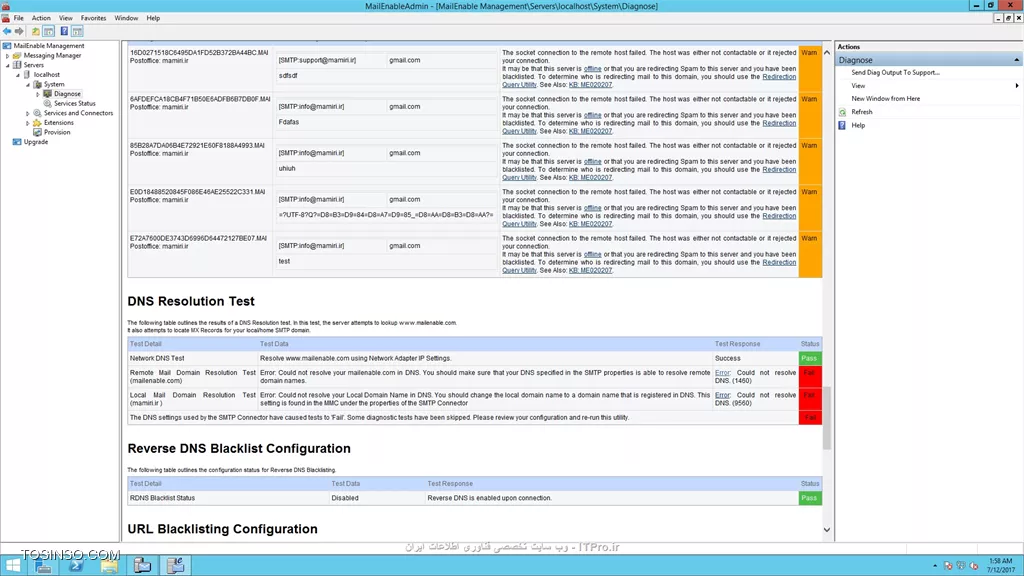The height and width of the screenshot is (576, 1024).
Task: Click the active MailEnableAdmin taskbar icon
Action: click(175, 566)
